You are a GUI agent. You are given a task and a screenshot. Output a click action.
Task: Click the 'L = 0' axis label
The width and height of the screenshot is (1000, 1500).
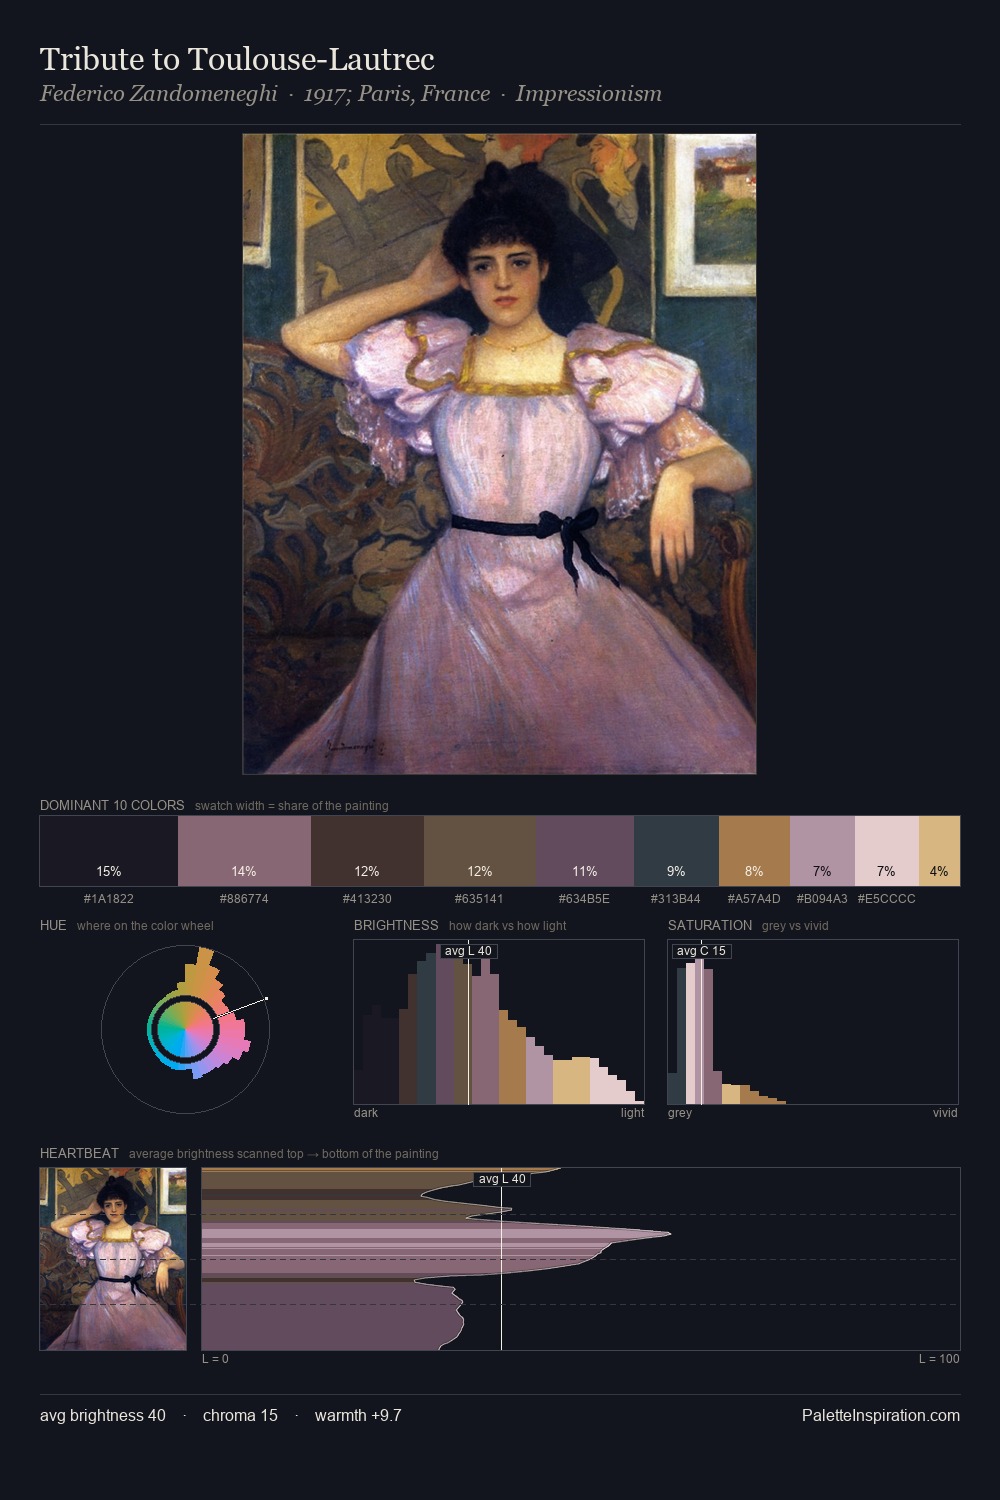tap(215, 1359)
